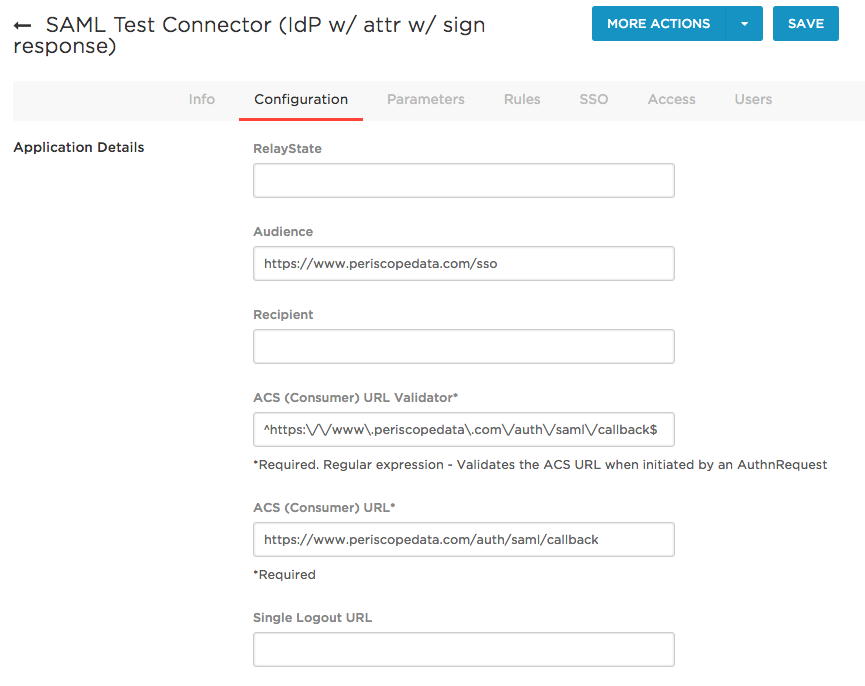The image size is (865, 686).
Task: Click the MORE ACTIONS button
Action: [x=659, y=24]
